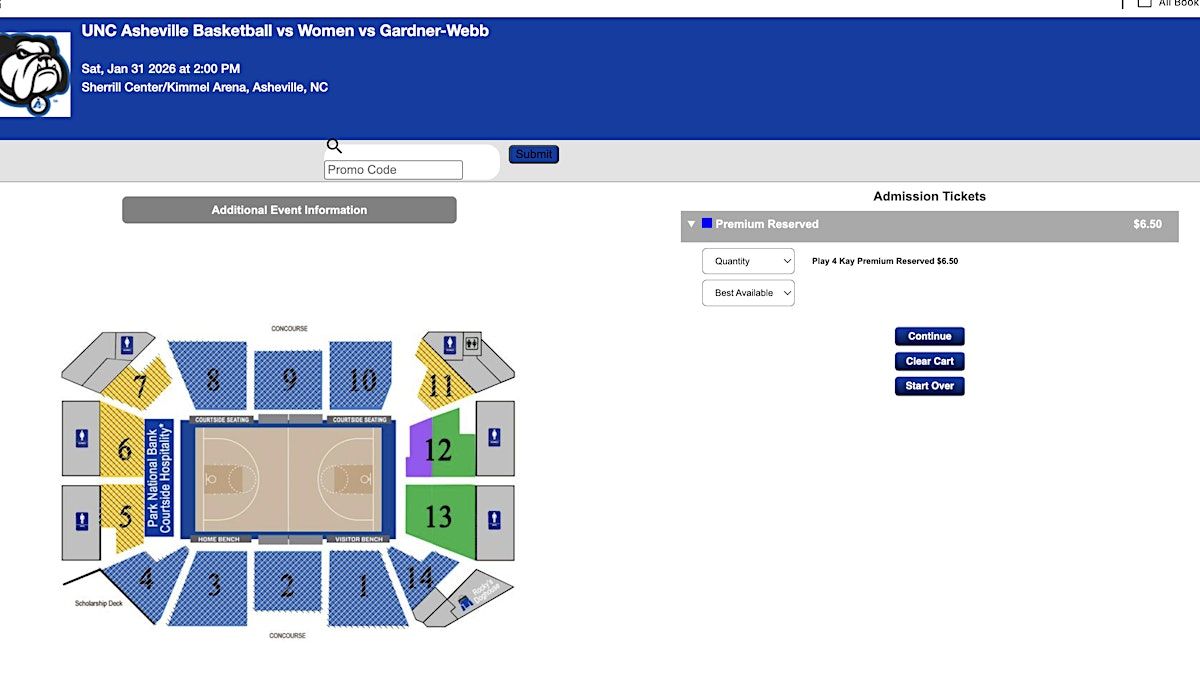Click the restroom icon right of section 12

[494, 438]
